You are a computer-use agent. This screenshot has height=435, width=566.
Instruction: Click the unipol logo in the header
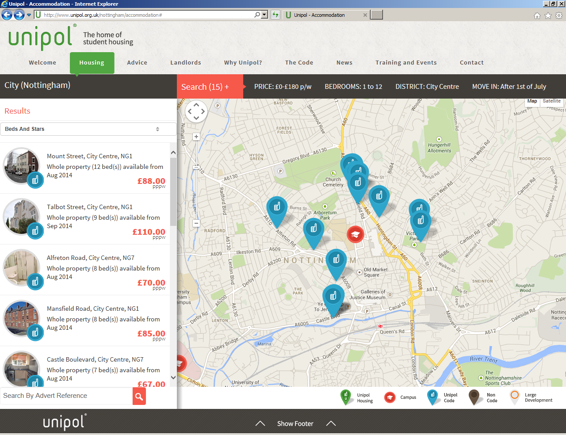click(42, 38)
